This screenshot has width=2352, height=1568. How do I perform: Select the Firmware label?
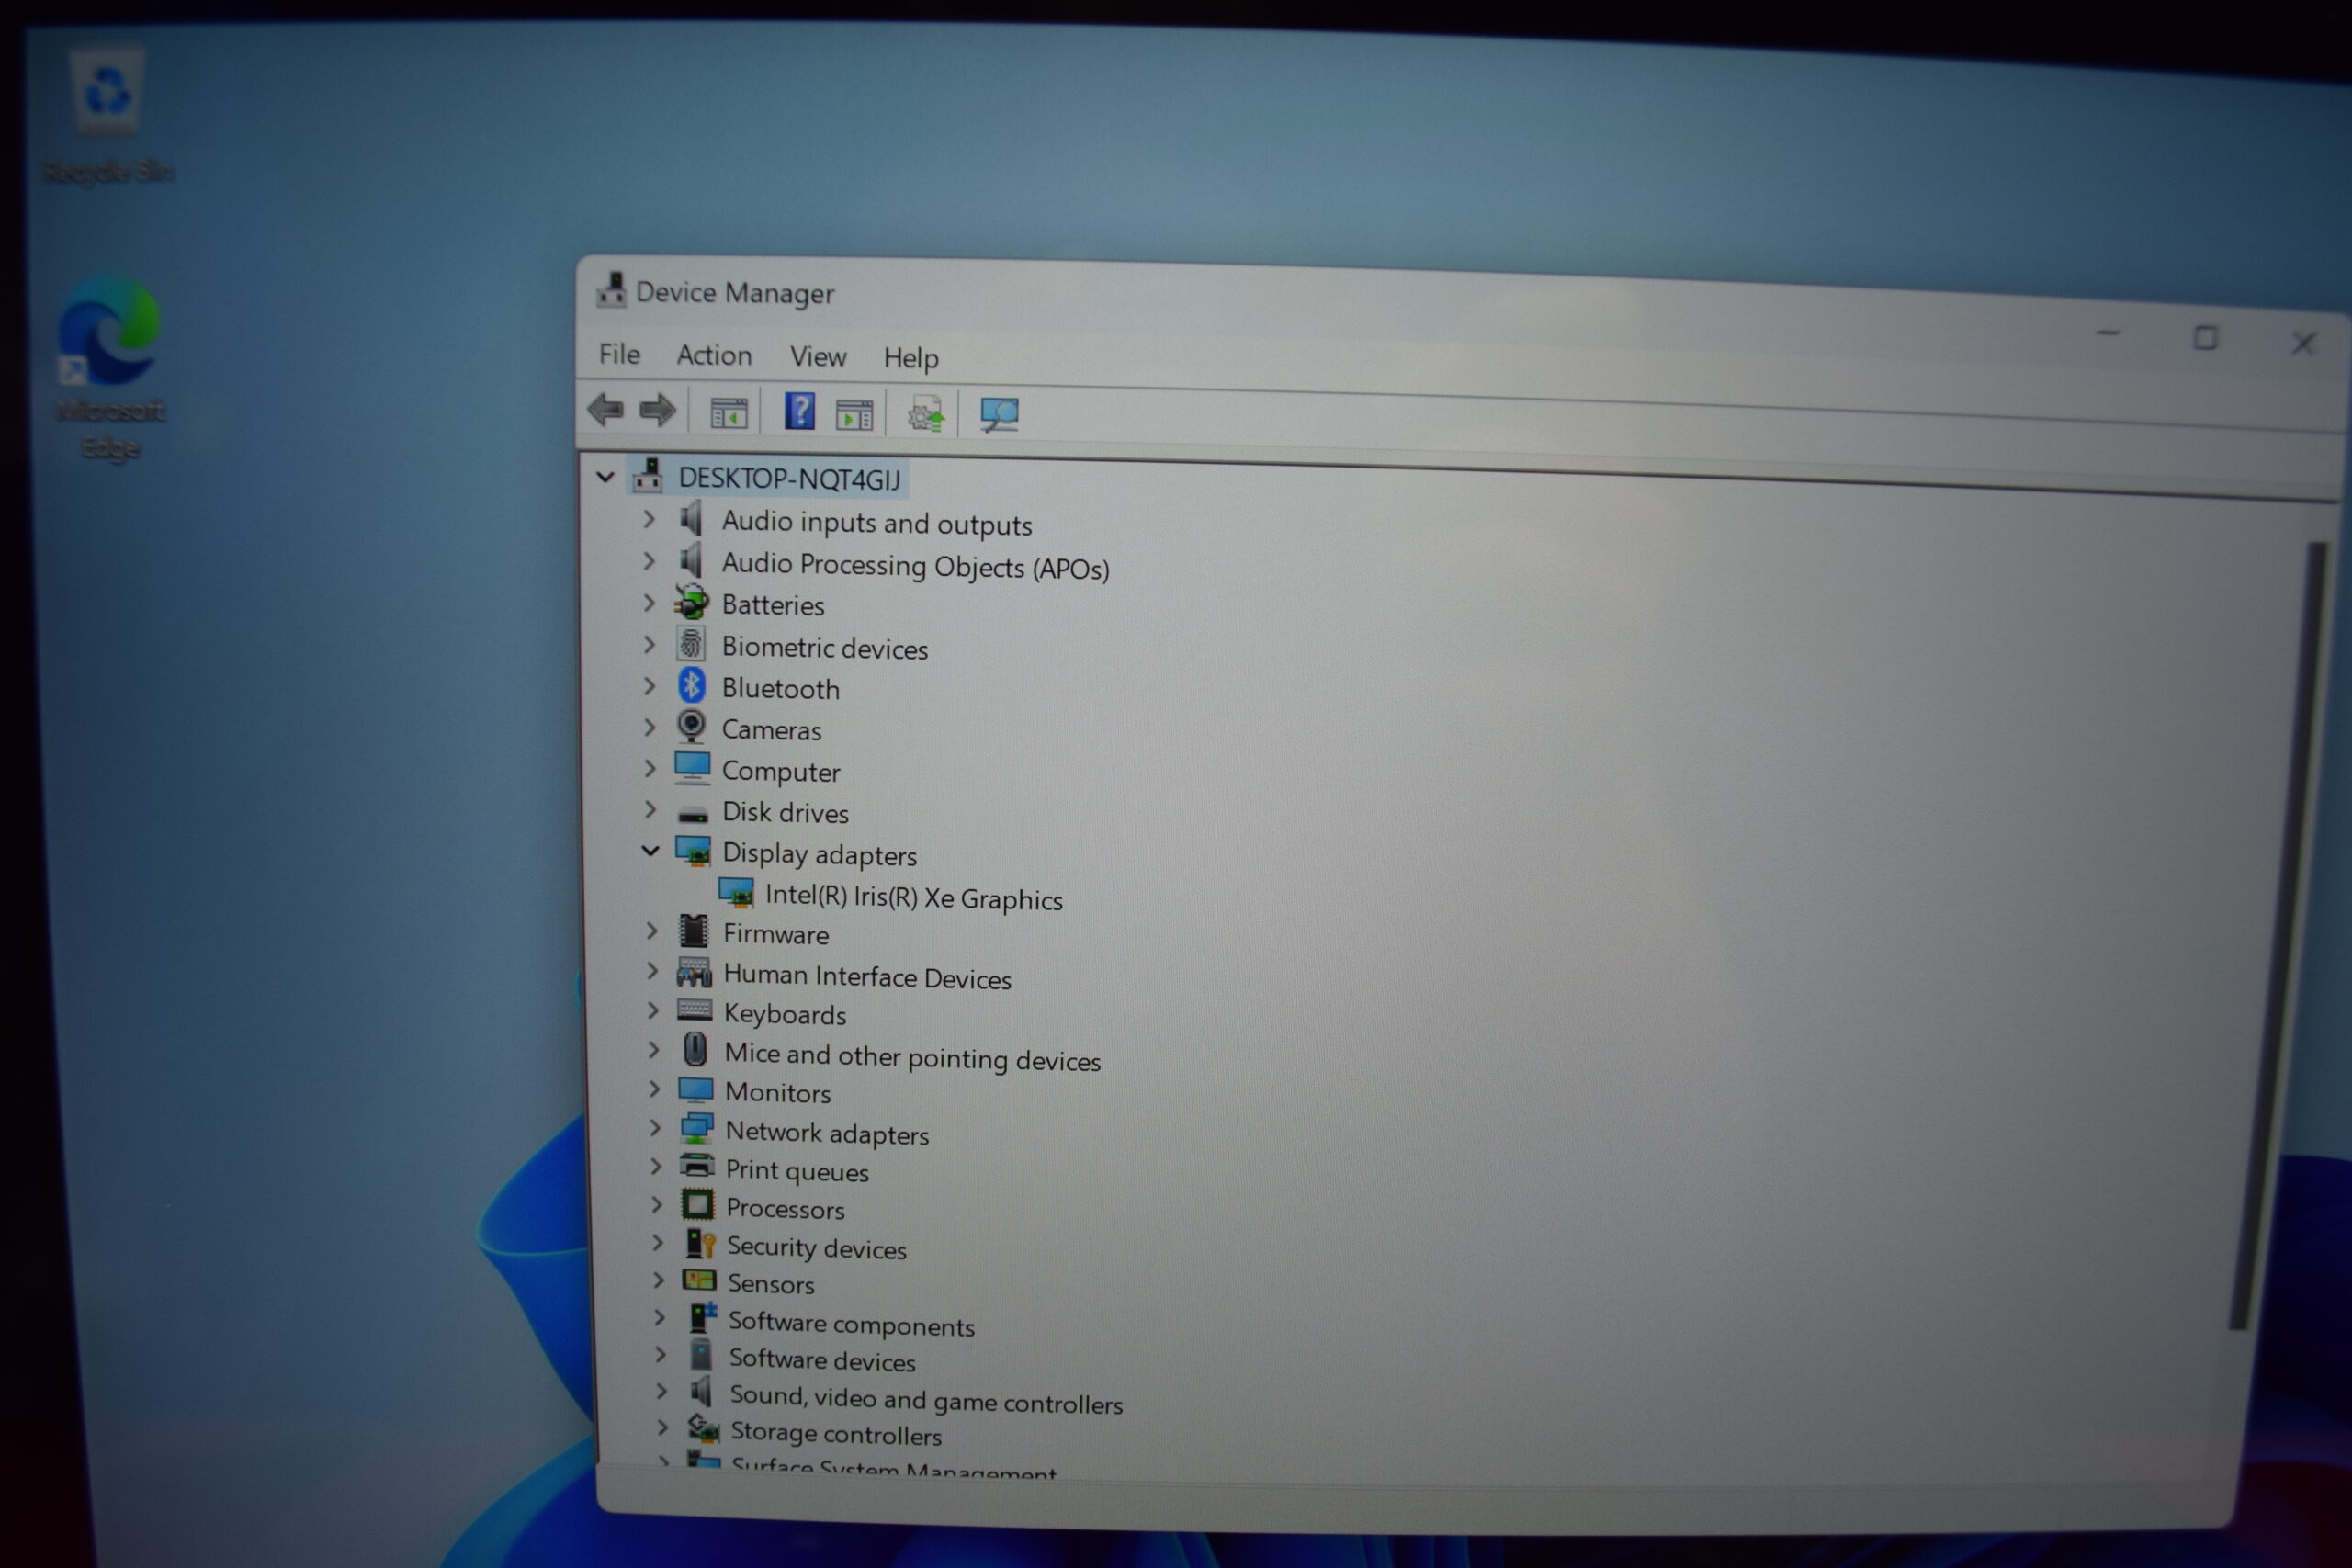pos(776,934)
